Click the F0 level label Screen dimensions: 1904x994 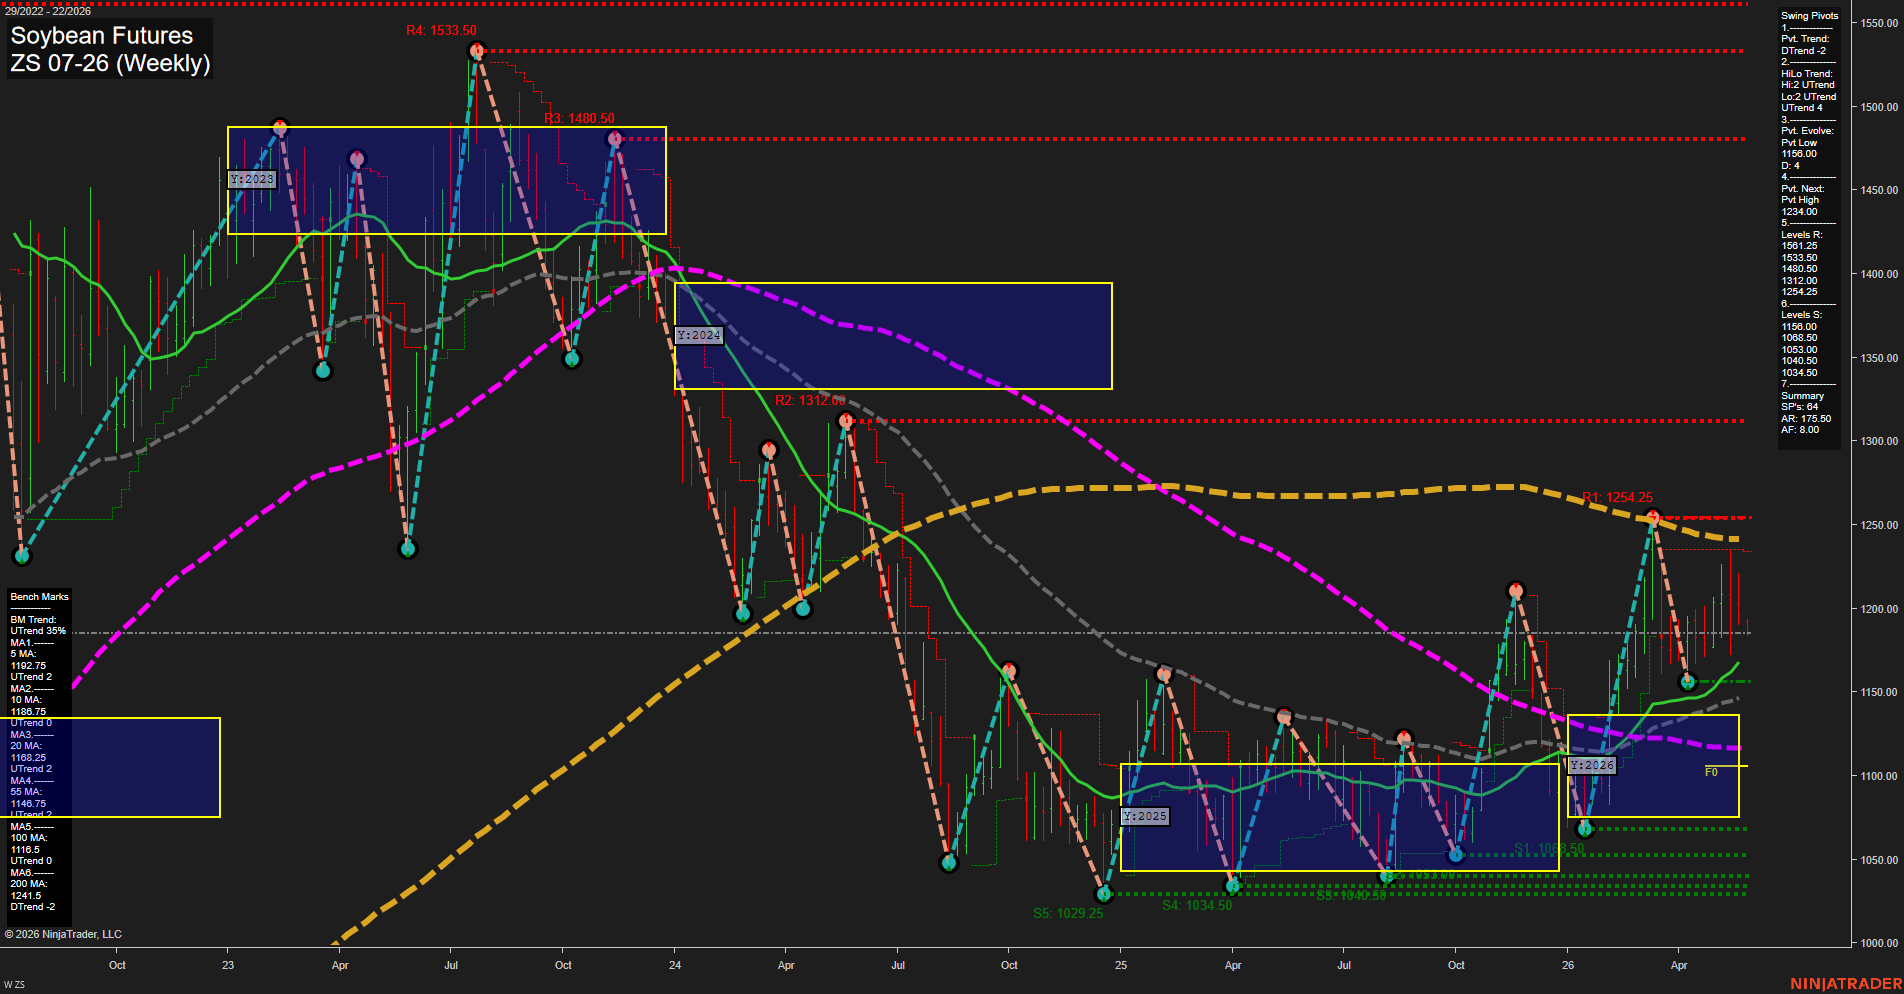tap(1711, 772)
